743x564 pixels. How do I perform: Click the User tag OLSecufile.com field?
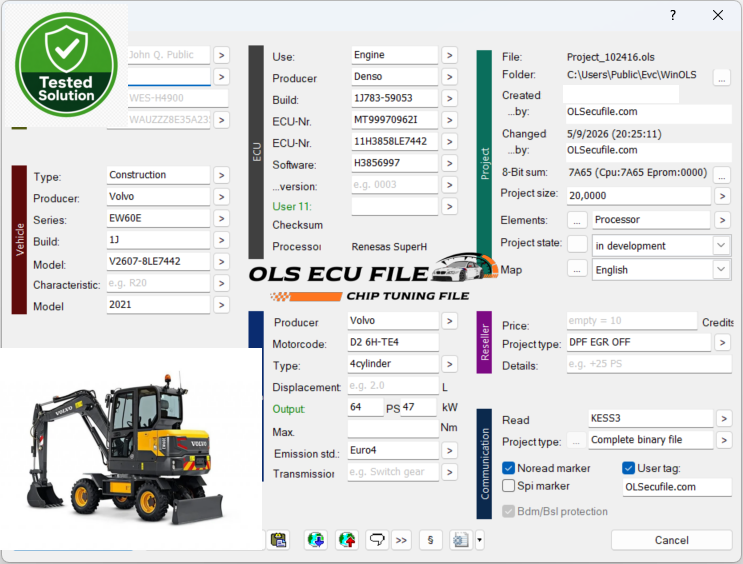(x=677, y=487)
